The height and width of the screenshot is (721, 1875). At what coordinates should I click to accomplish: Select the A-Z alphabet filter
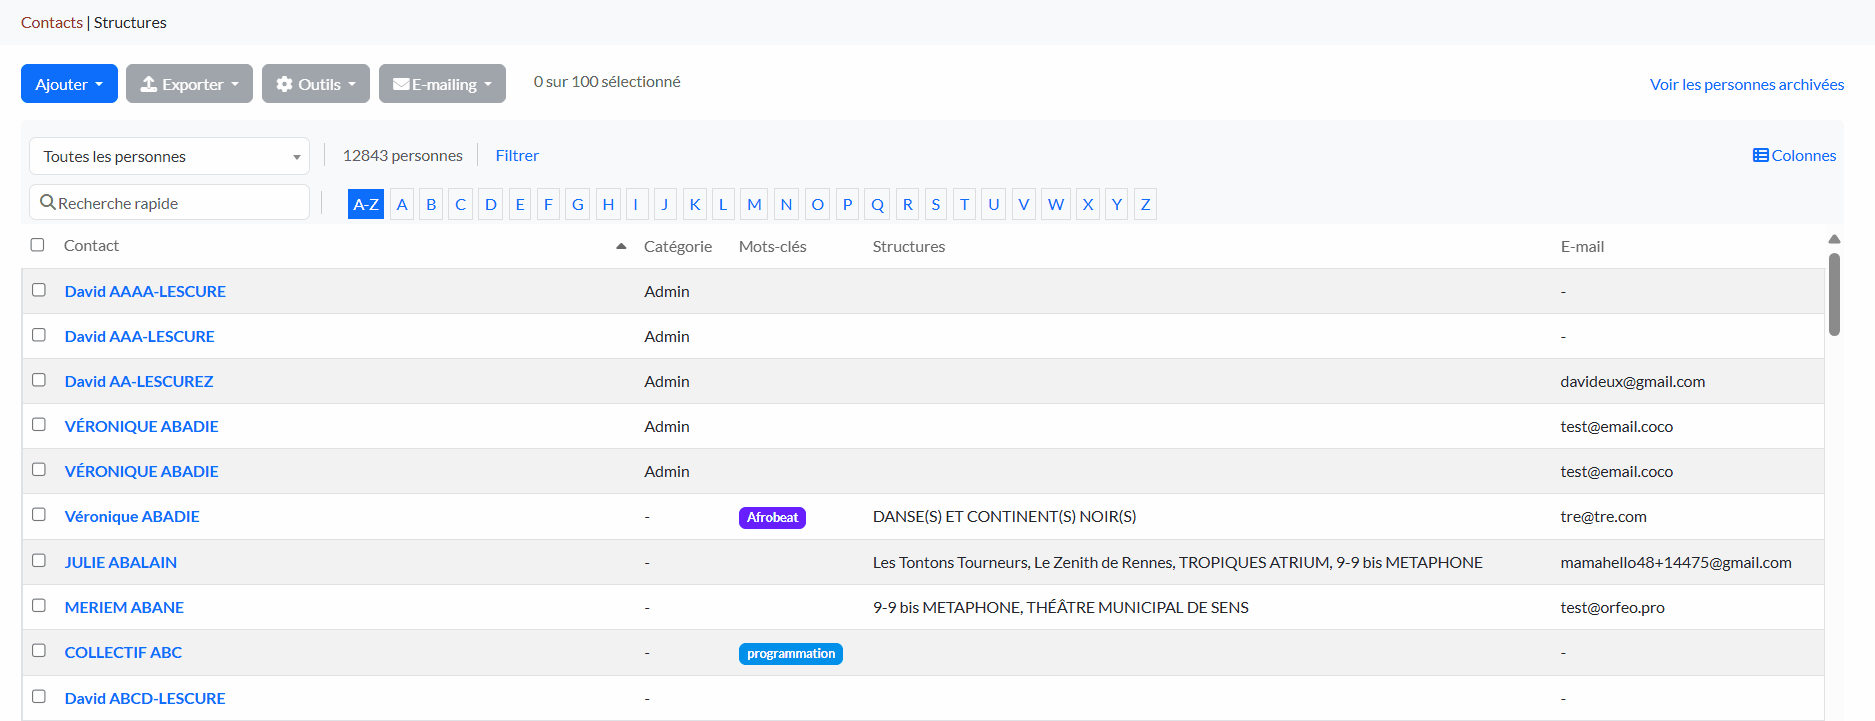(x=365, y=204)
